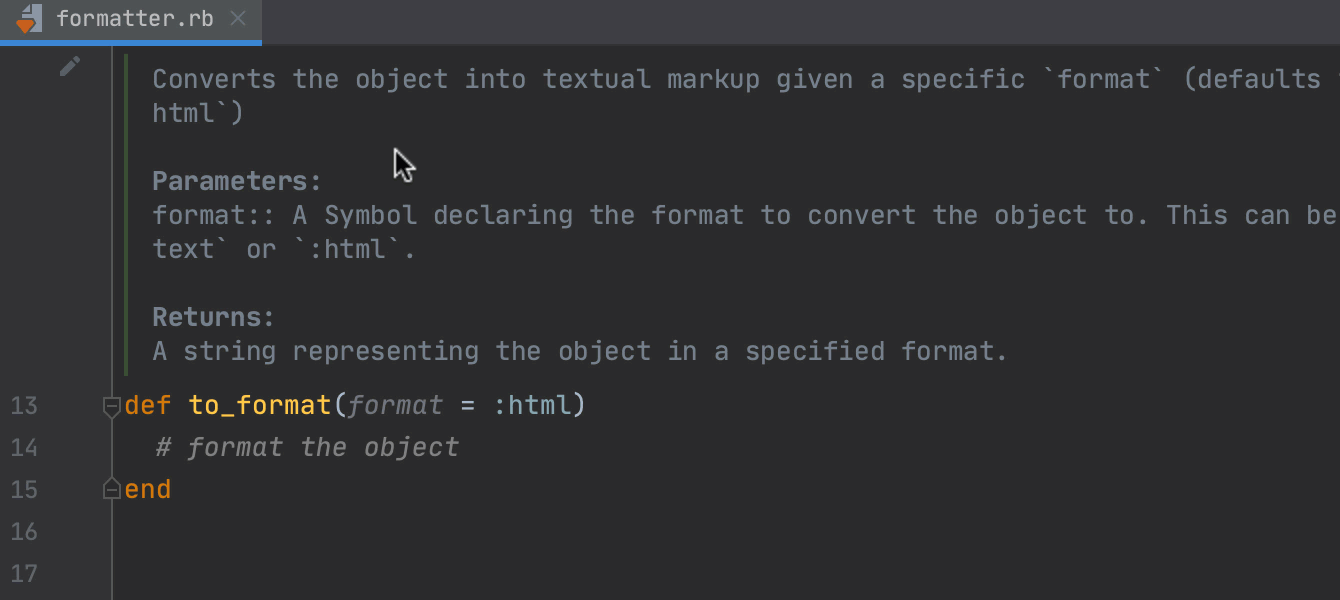The width and height of the screenshot is (1340, 600).
Task: Collapse the def to_format fold marker
Action: (112, 406)
